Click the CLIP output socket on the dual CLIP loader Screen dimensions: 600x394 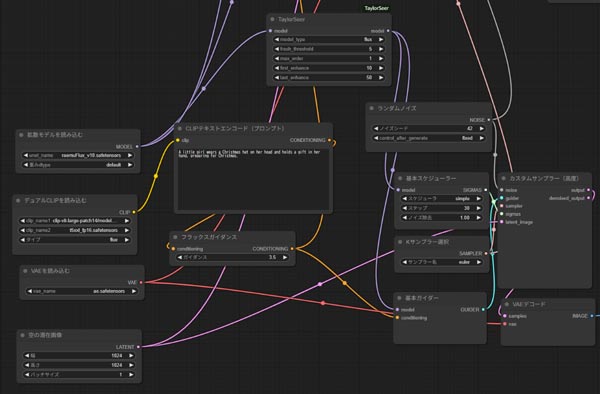coord(134,212)
